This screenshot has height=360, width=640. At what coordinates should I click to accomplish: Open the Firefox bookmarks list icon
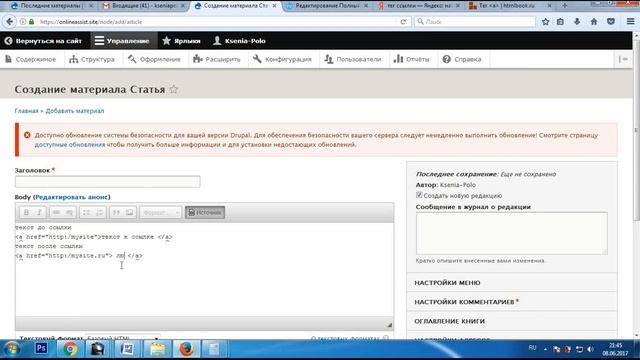click(x=560, y=22)
